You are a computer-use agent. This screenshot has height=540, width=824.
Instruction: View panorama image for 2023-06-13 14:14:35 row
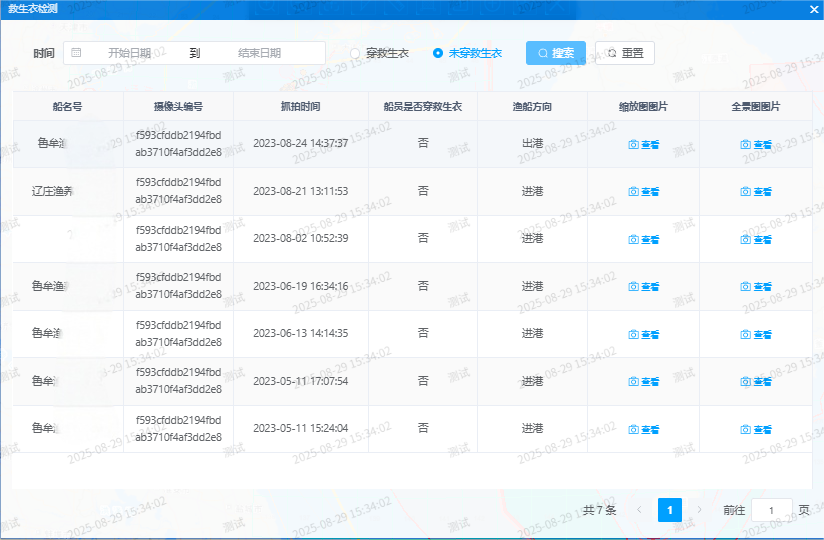click(x=756, y=334)
